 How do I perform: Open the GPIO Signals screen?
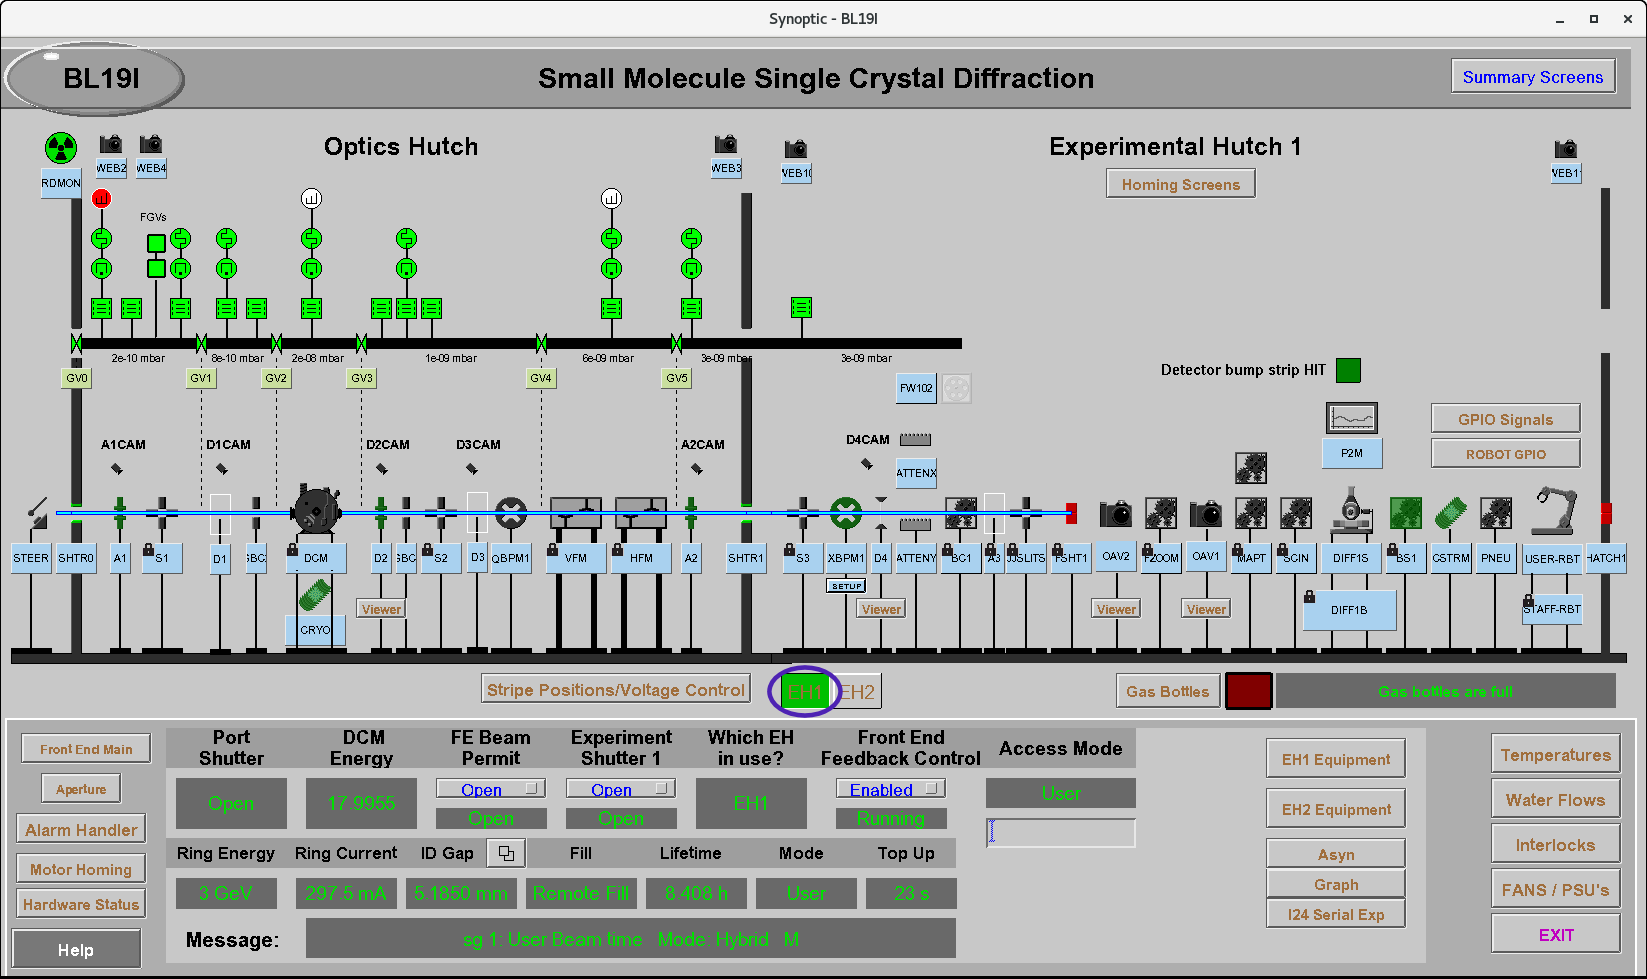(x=1506, y=419)
